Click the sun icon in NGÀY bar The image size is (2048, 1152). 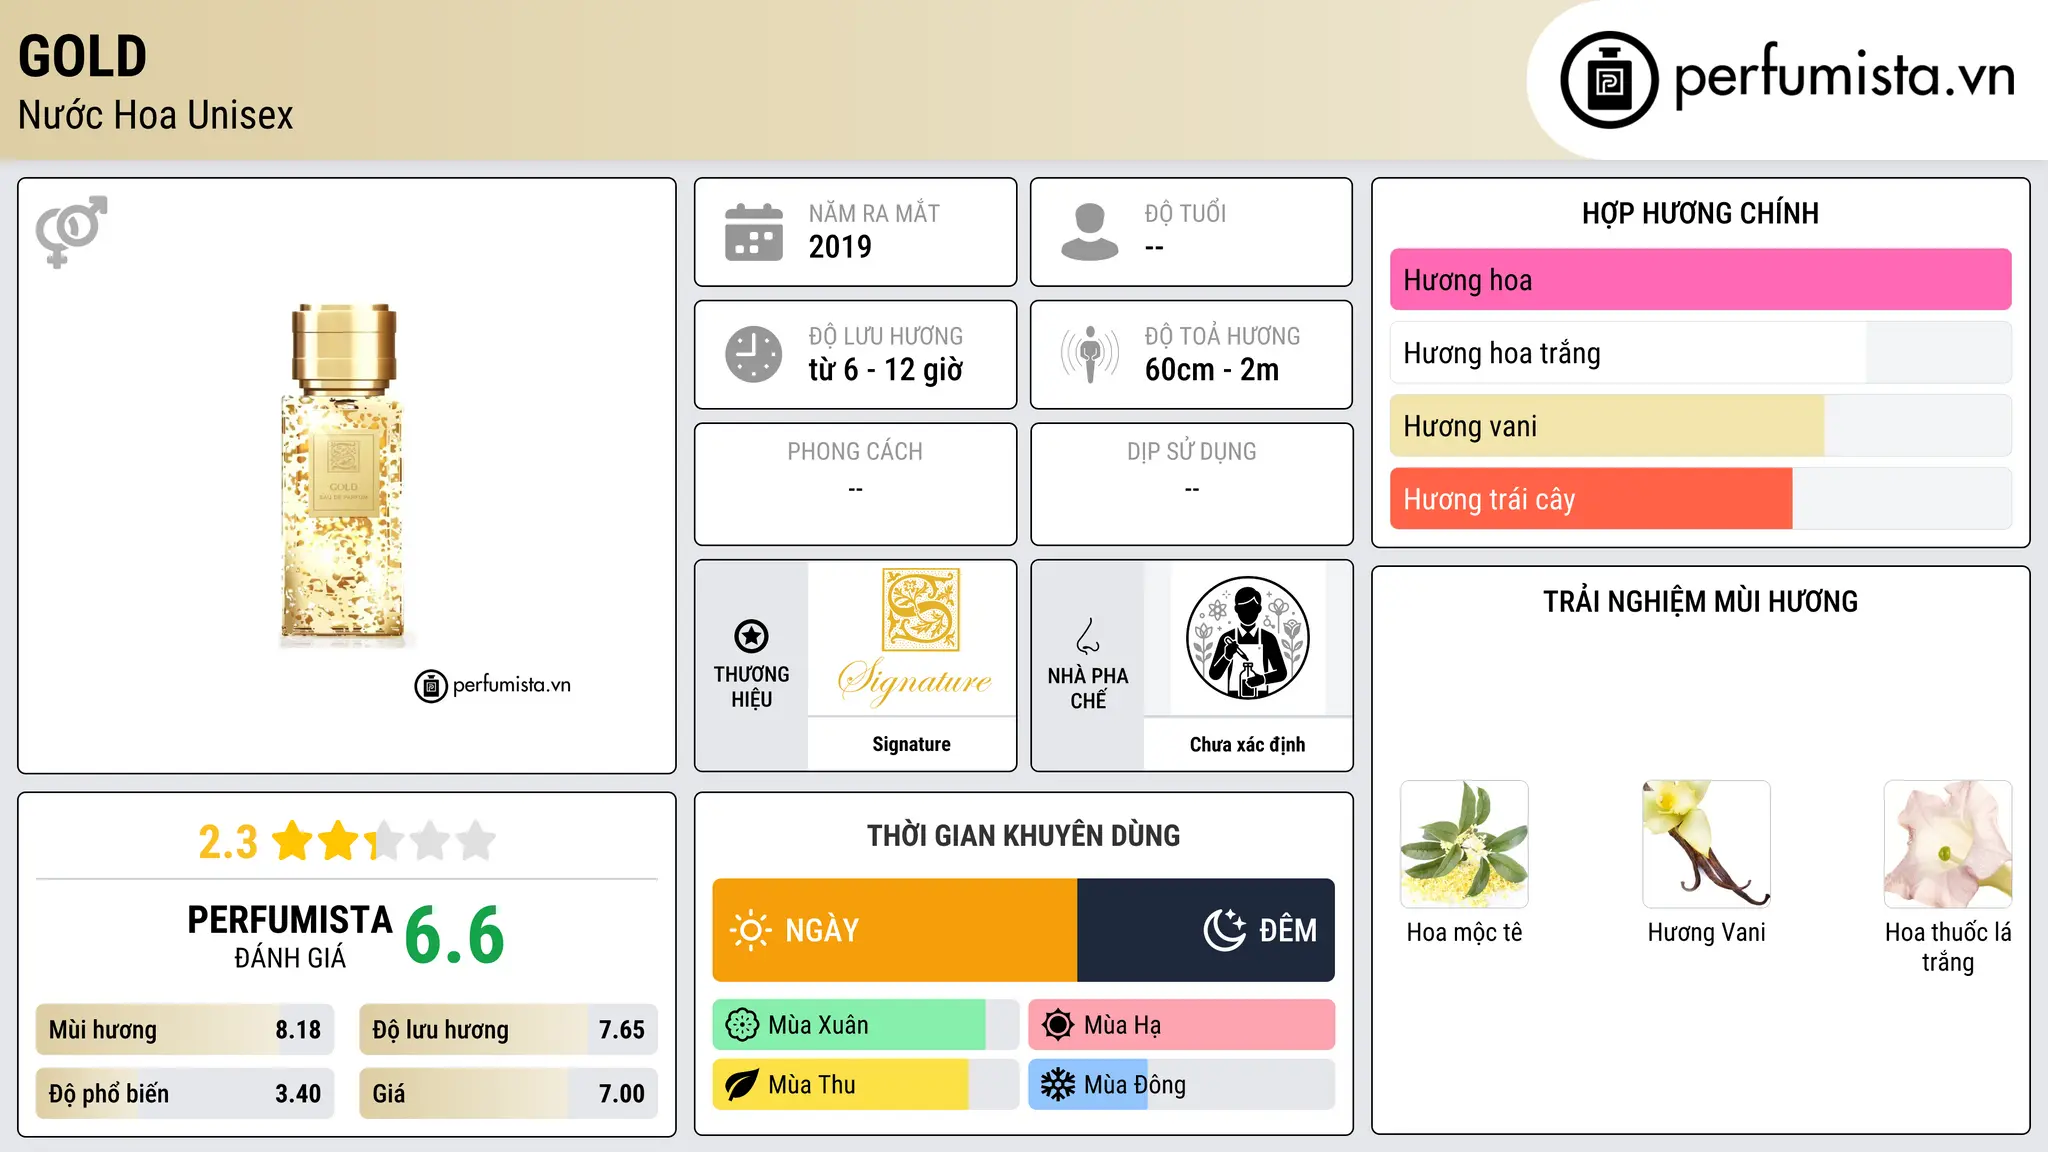(751, 930)
